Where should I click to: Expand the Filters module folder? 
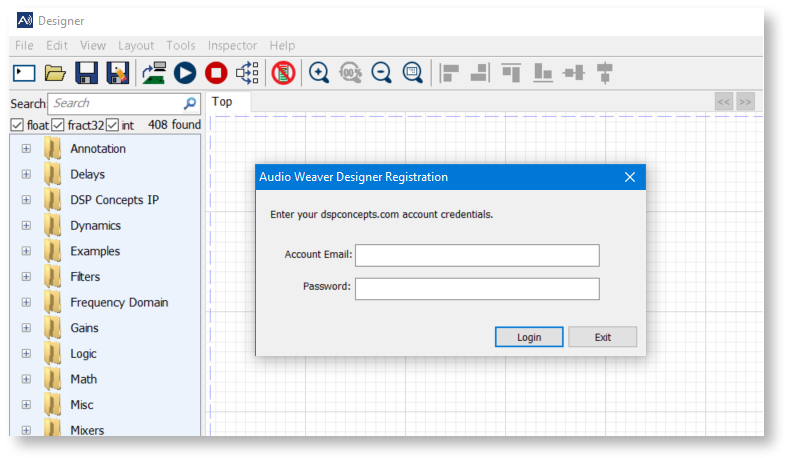coord(26,277)
